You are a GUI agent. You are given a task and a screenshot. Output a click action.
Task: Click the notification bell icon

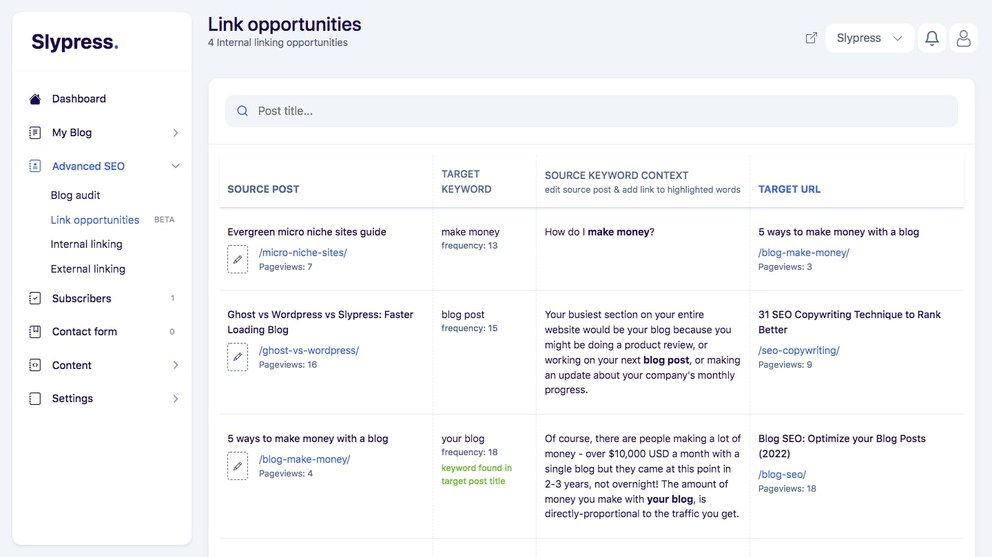tap(931, 39)
